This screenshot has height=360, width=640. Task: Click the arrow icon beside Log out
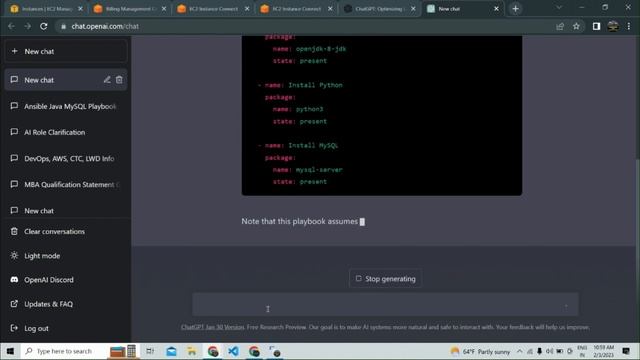14,328
